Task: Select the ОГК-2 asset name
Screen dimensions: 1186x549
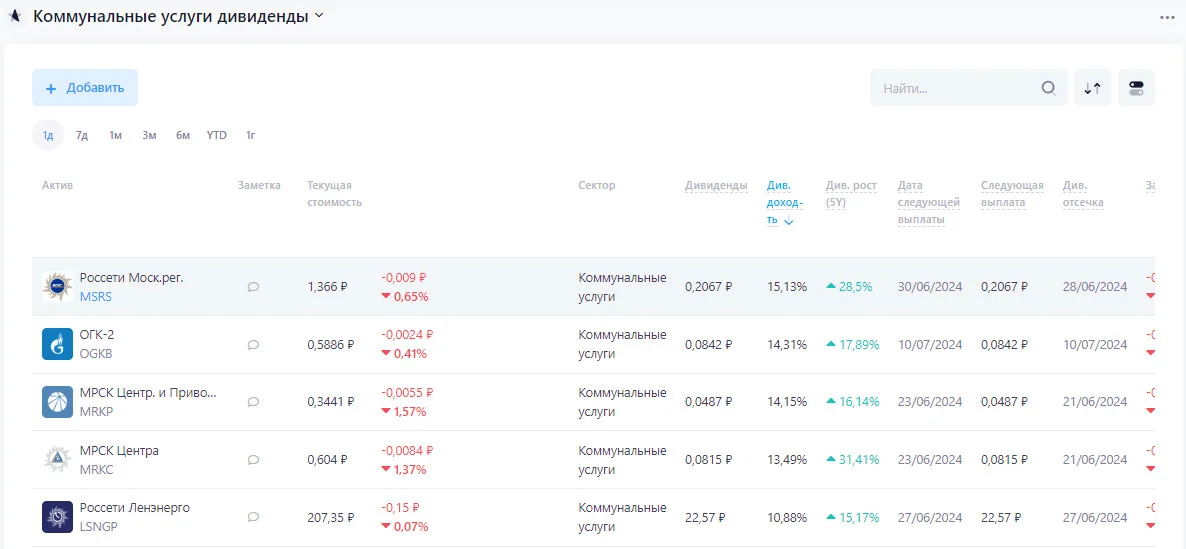Action: tap(97, 334)
